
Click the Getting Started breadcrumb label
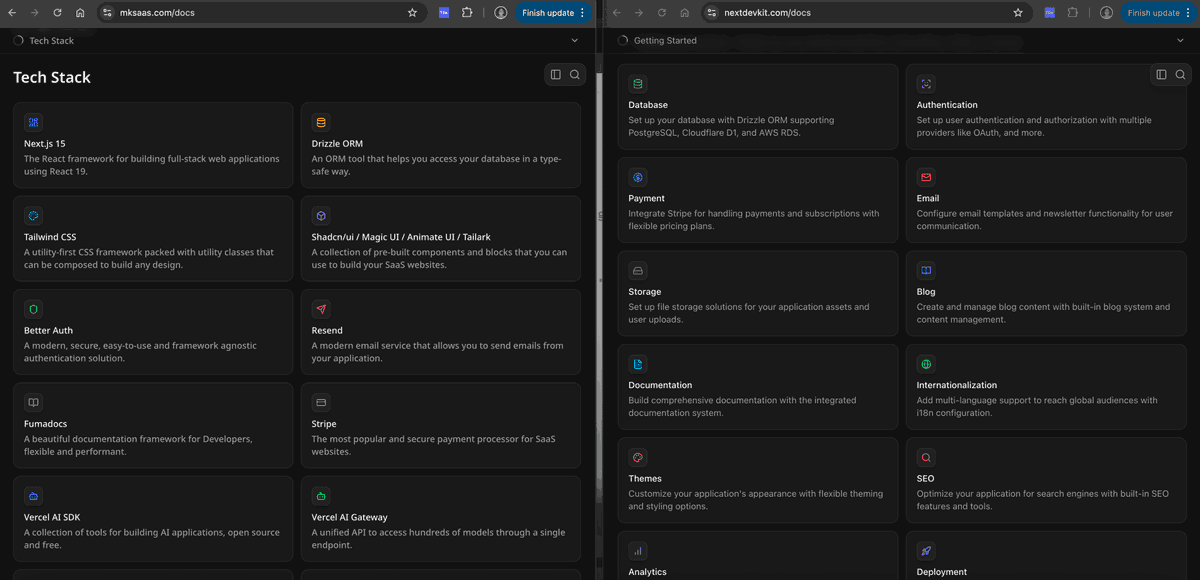click(x=665, y=41)
